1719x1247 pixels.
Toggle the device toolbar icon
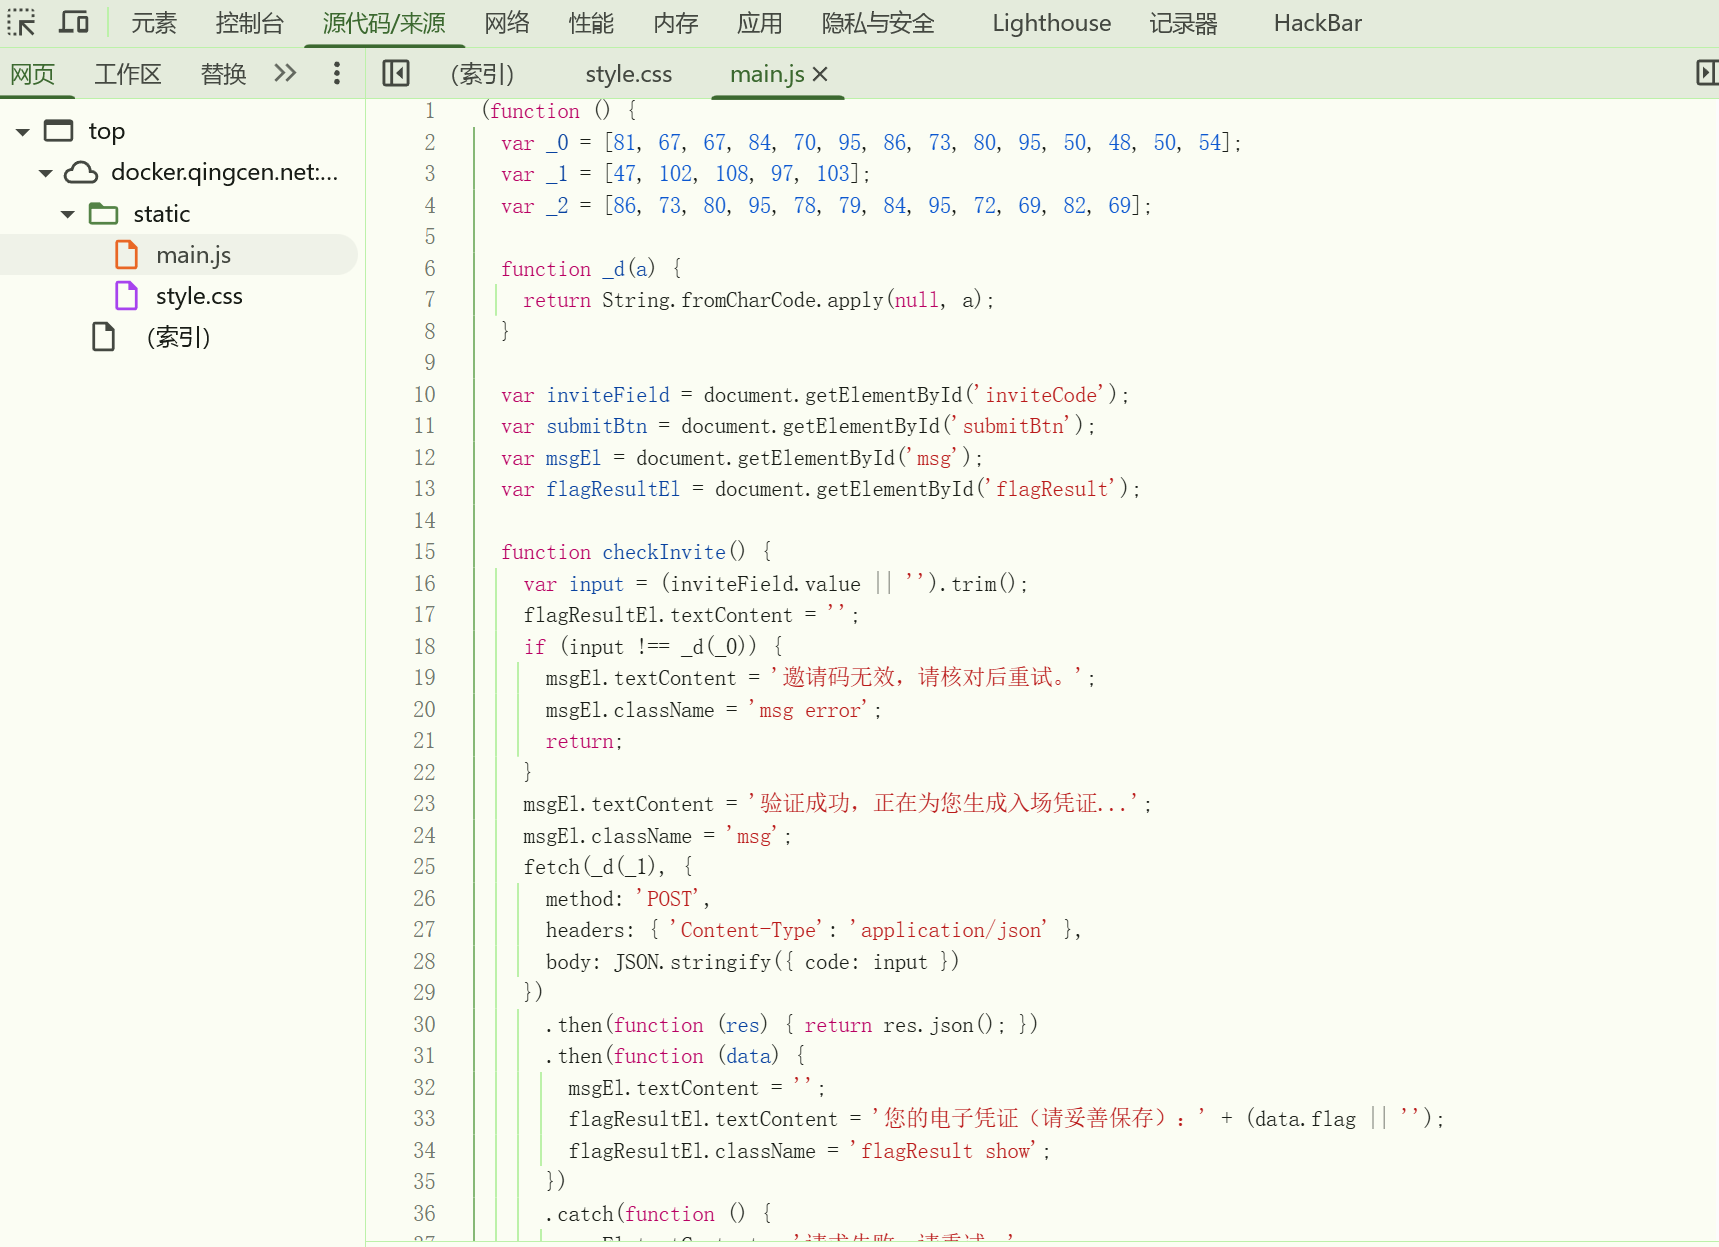(74, 22)
